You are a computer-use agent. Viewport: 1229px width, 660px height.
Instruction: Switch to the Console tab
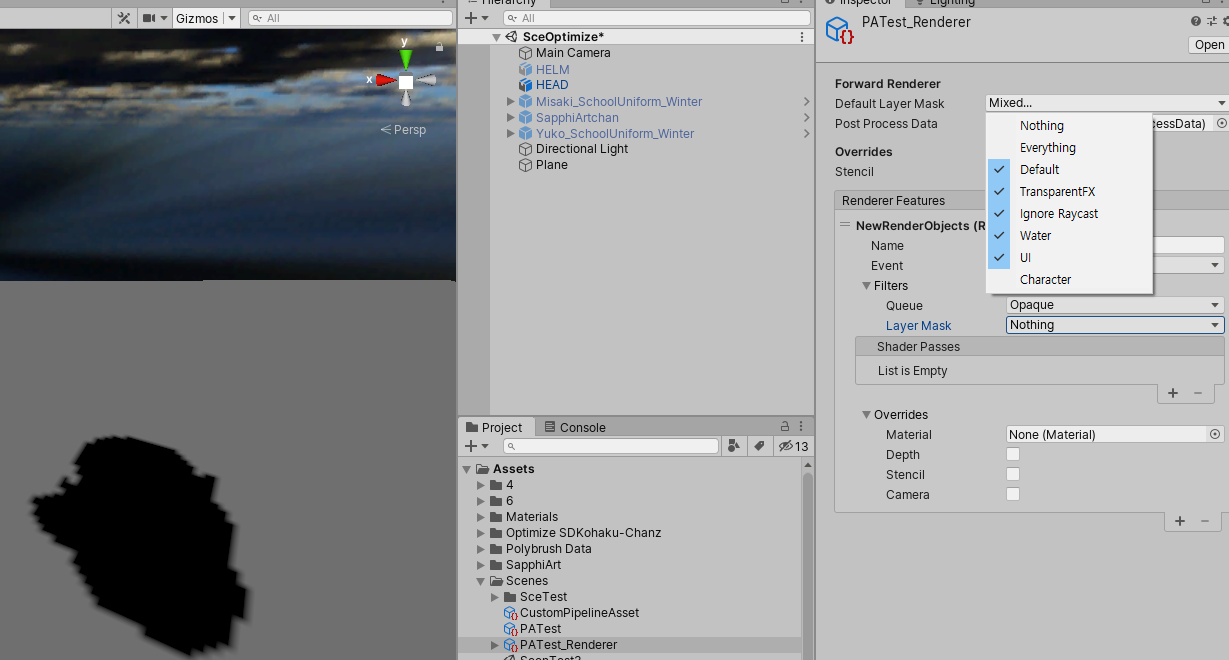[x=575, y=427]
